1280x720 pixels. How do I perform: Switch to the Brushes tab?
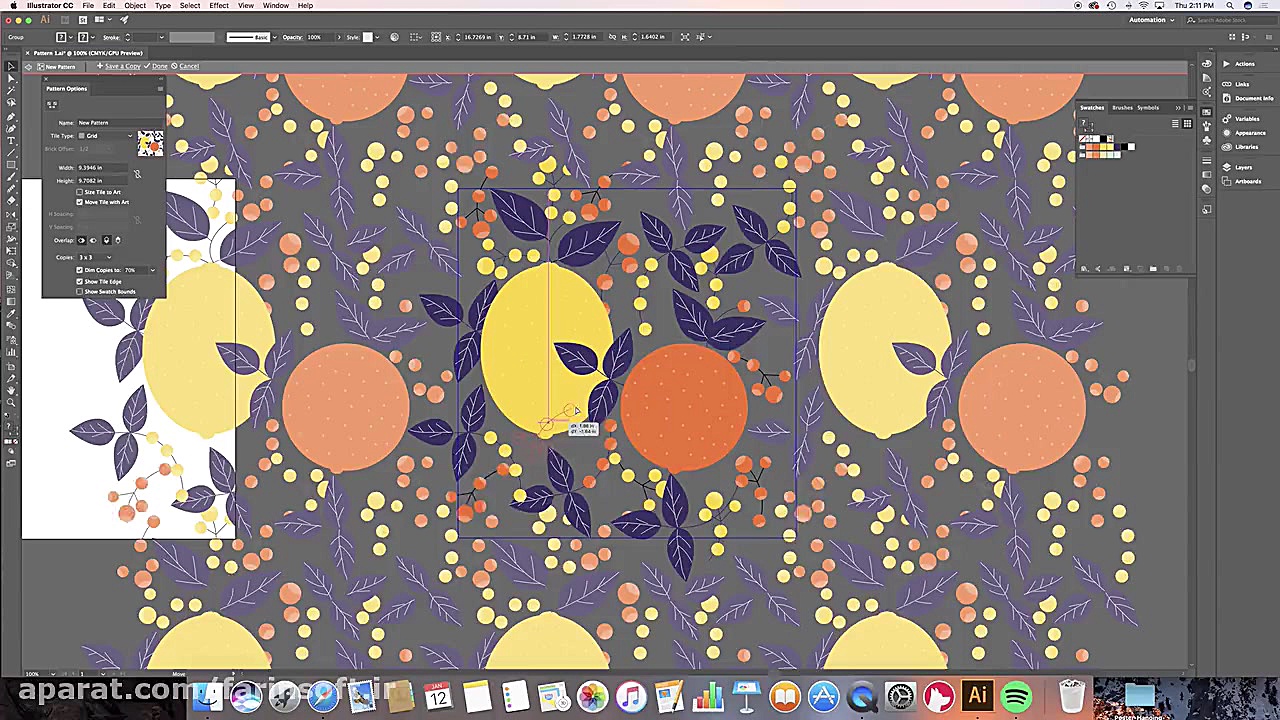1122,108
